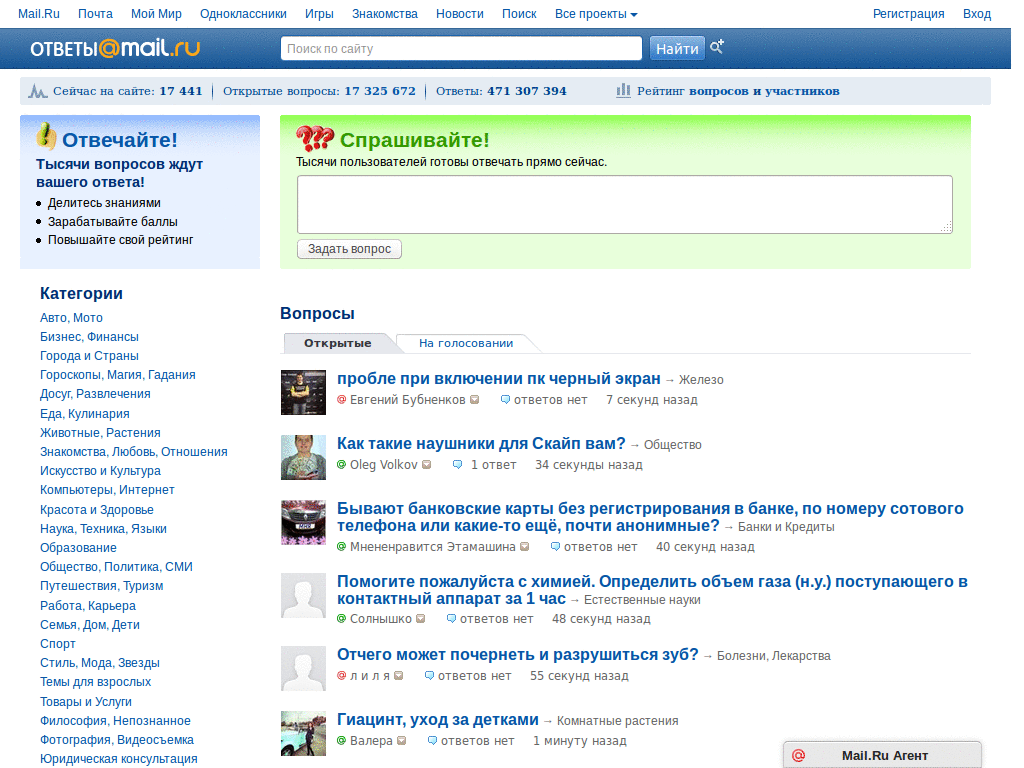
Task: Open category Юридическая консультация
Action: pos(119,759)
